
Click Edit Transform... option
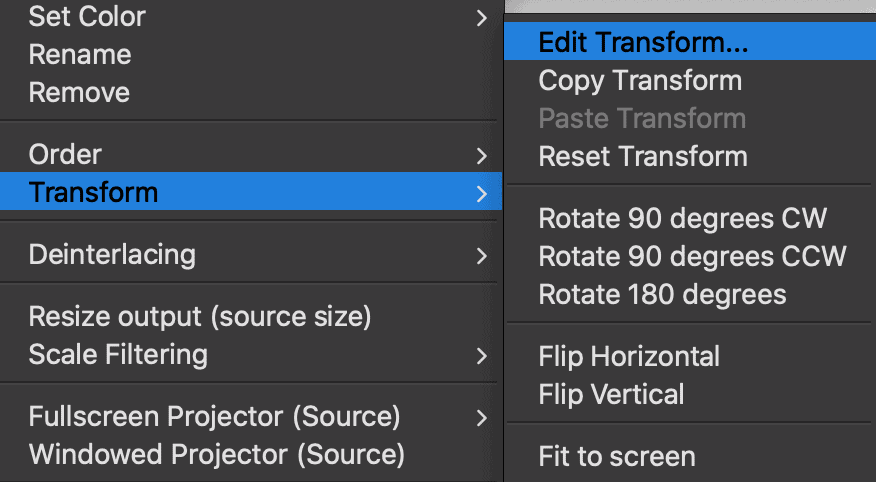pos(644,43)
